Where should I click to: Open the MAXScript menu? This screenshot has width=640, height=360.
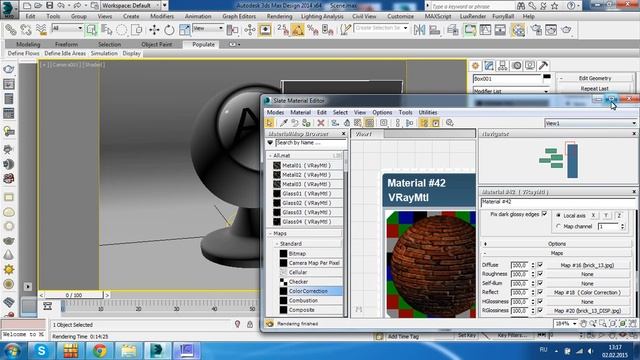point(438,16)
